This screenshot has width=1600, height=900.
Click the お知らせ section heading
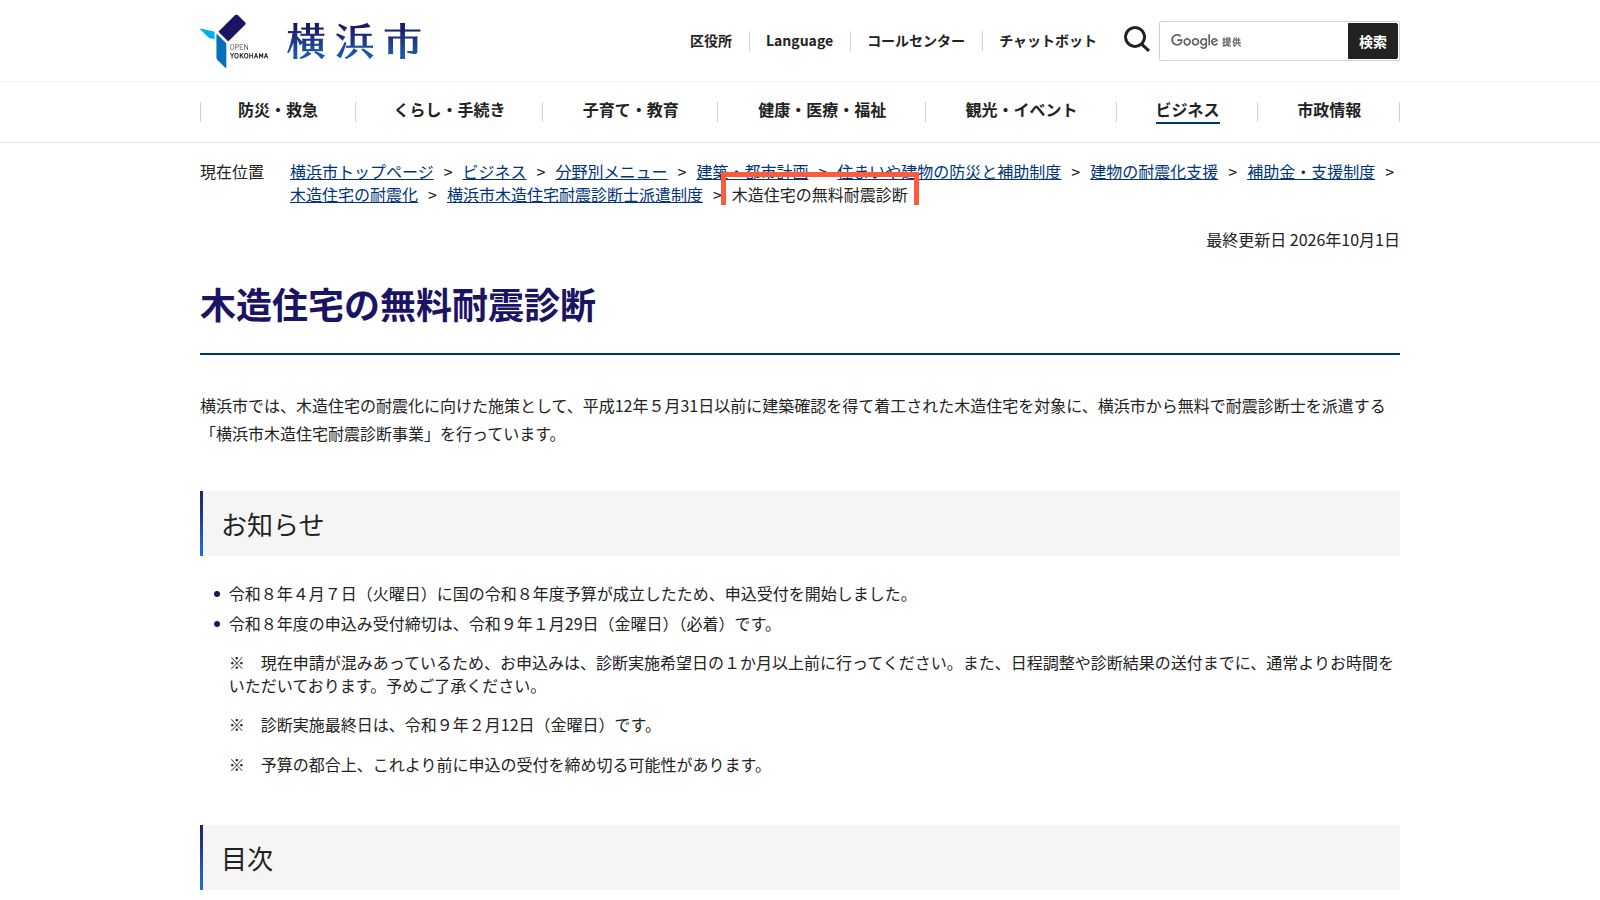(800, 524)
